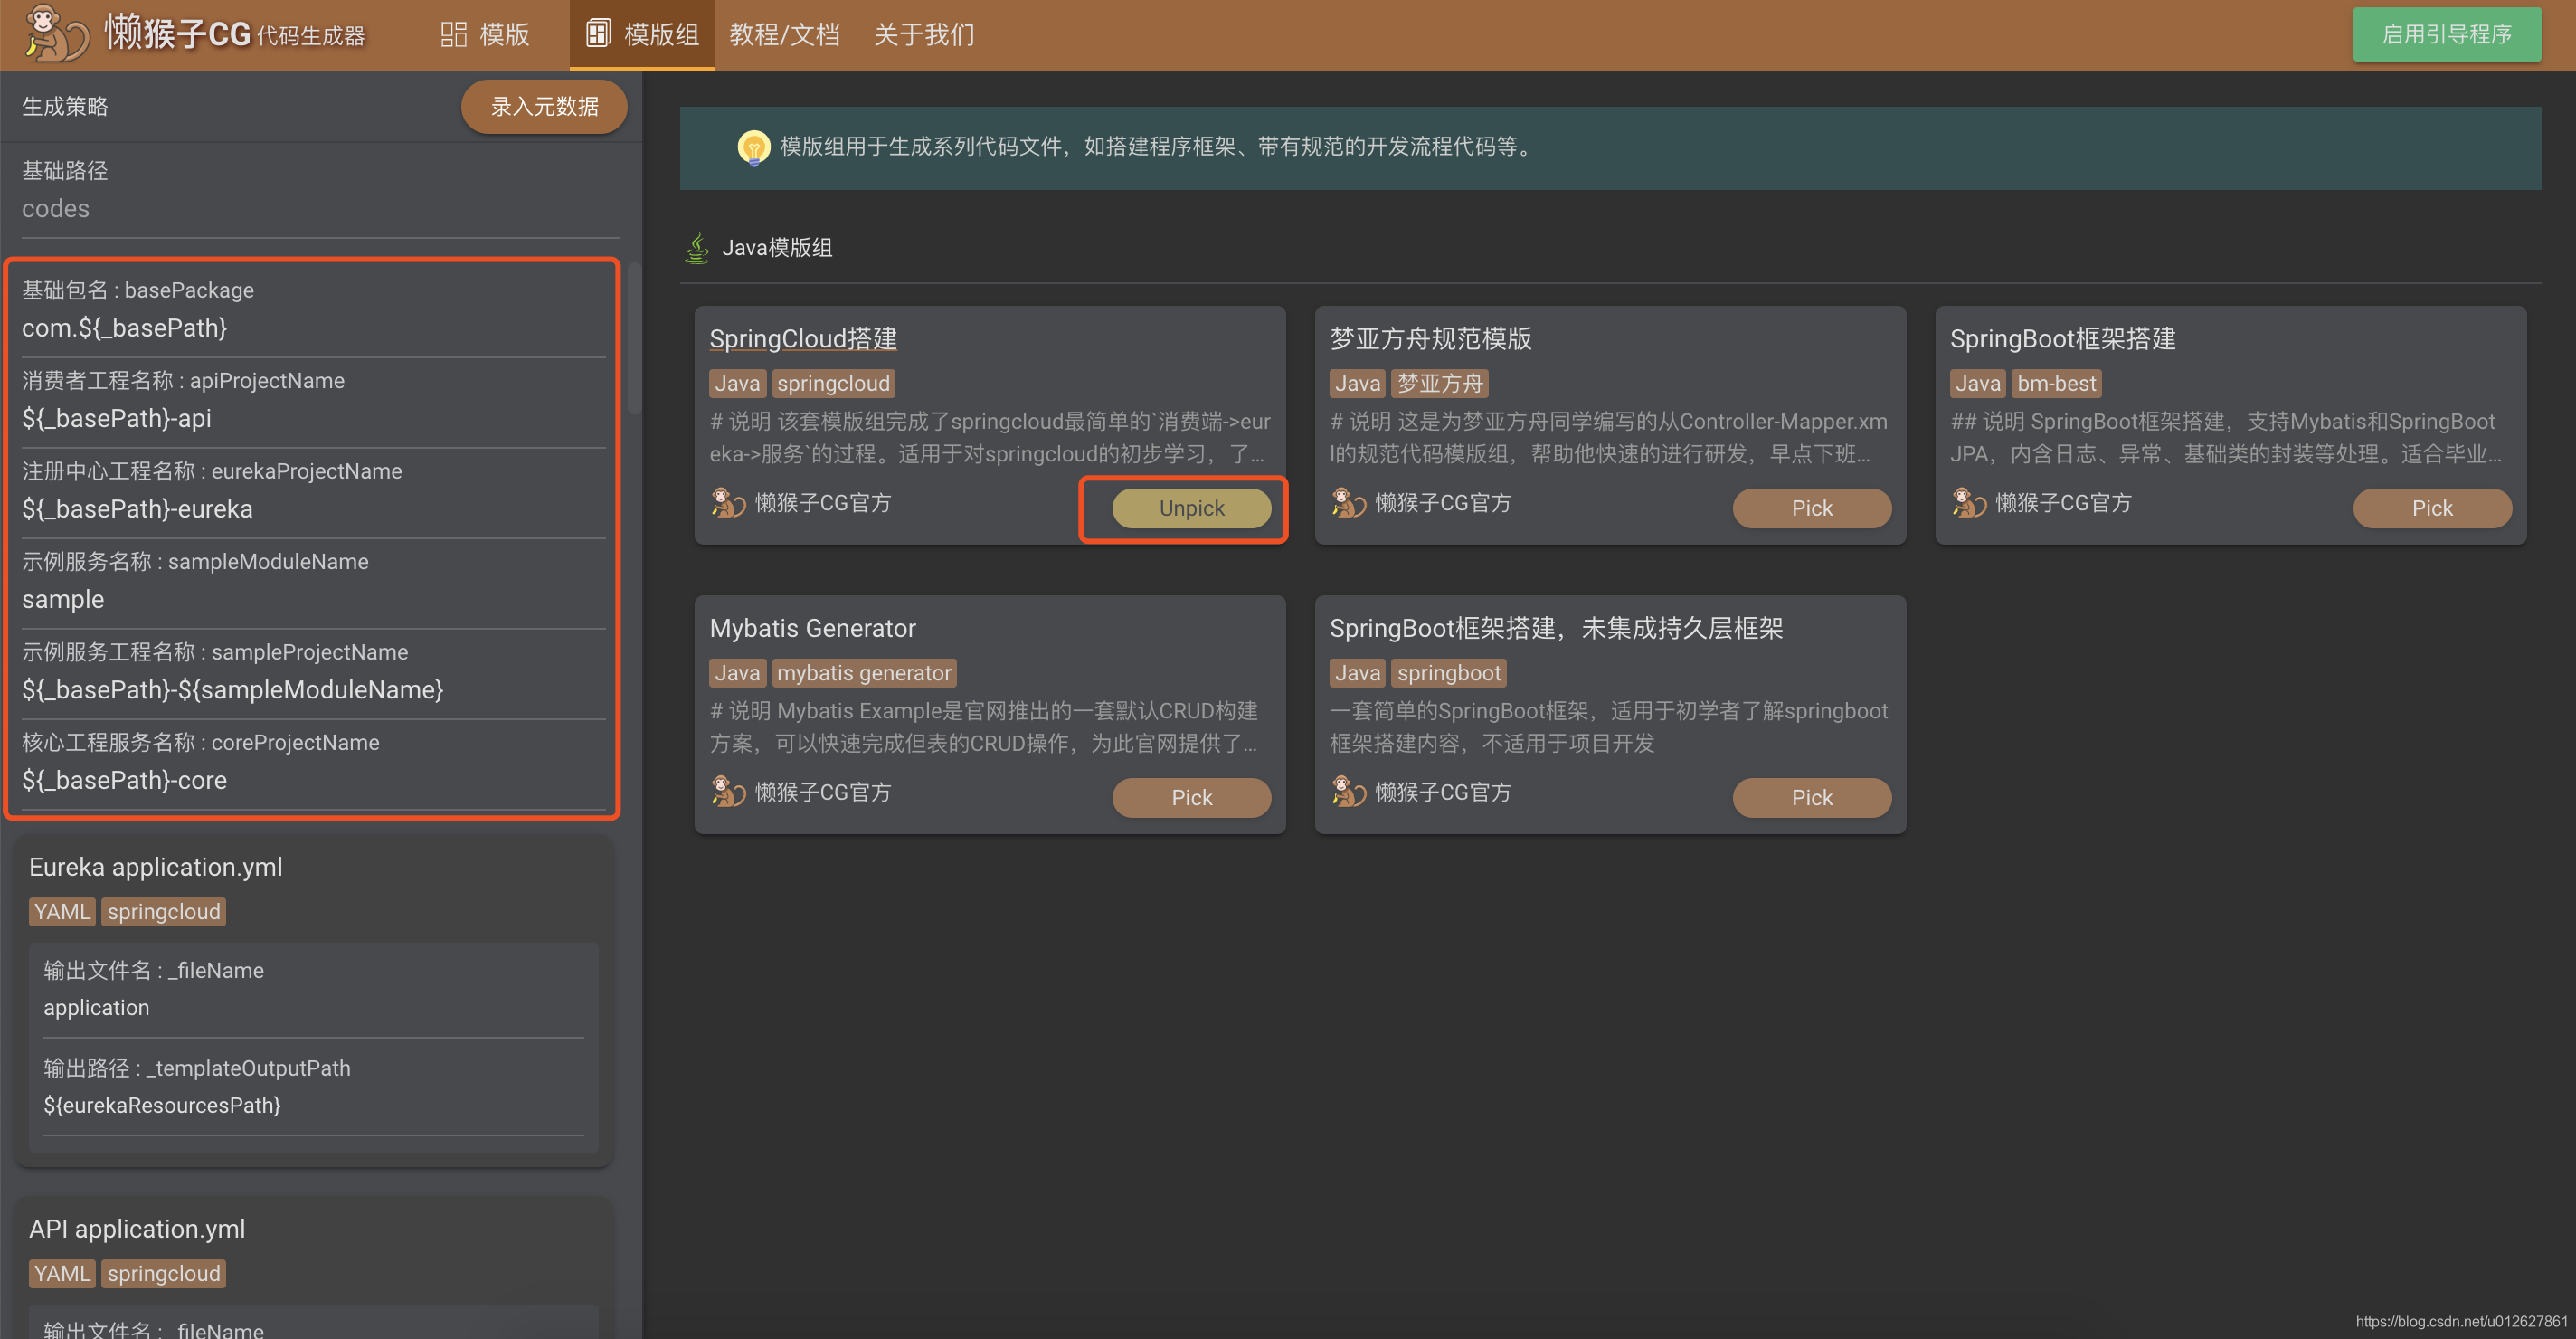This screenshot has width=2576, height=1339.
Task: Edit Eureka application.yml 输出路径 field
Action: [313, 1105]
